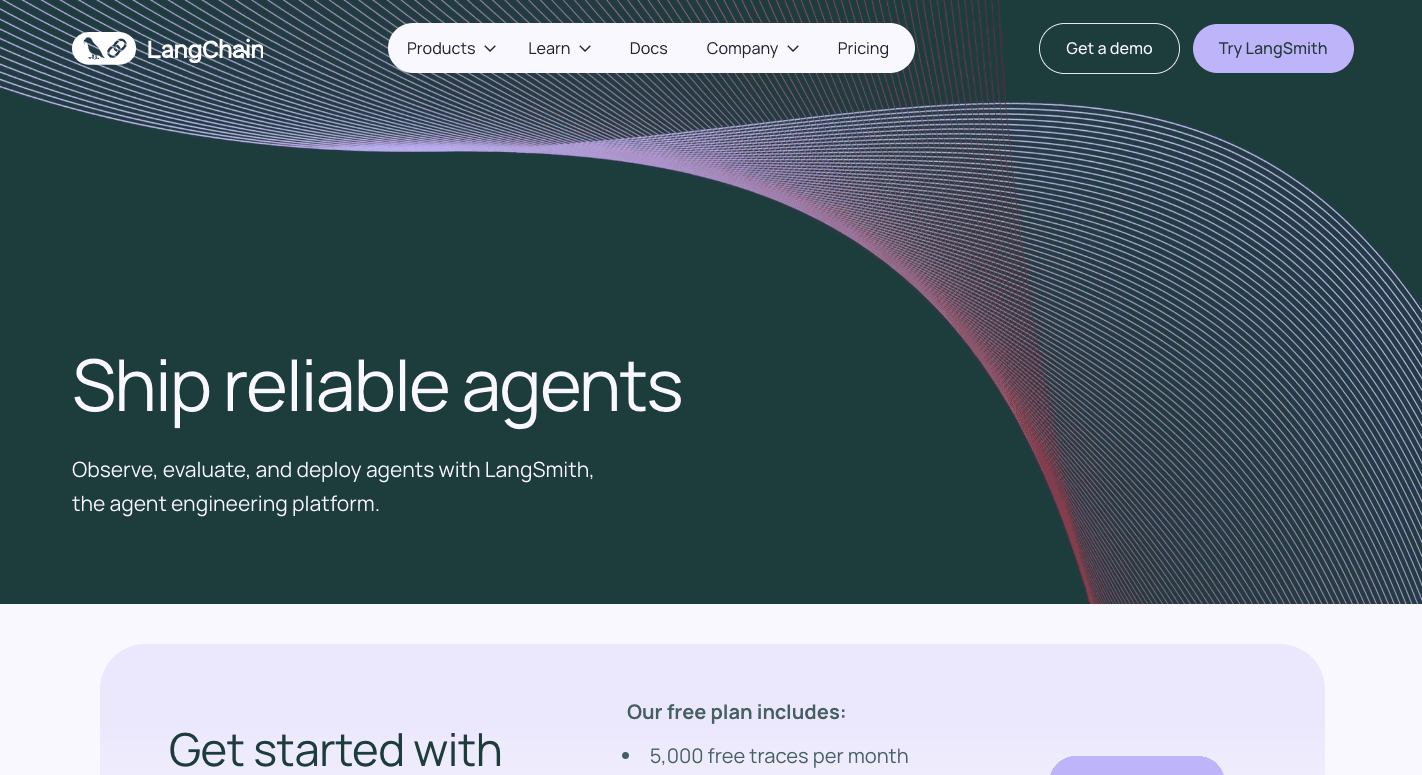Navigate to the Pricing page

click(863, 48)
